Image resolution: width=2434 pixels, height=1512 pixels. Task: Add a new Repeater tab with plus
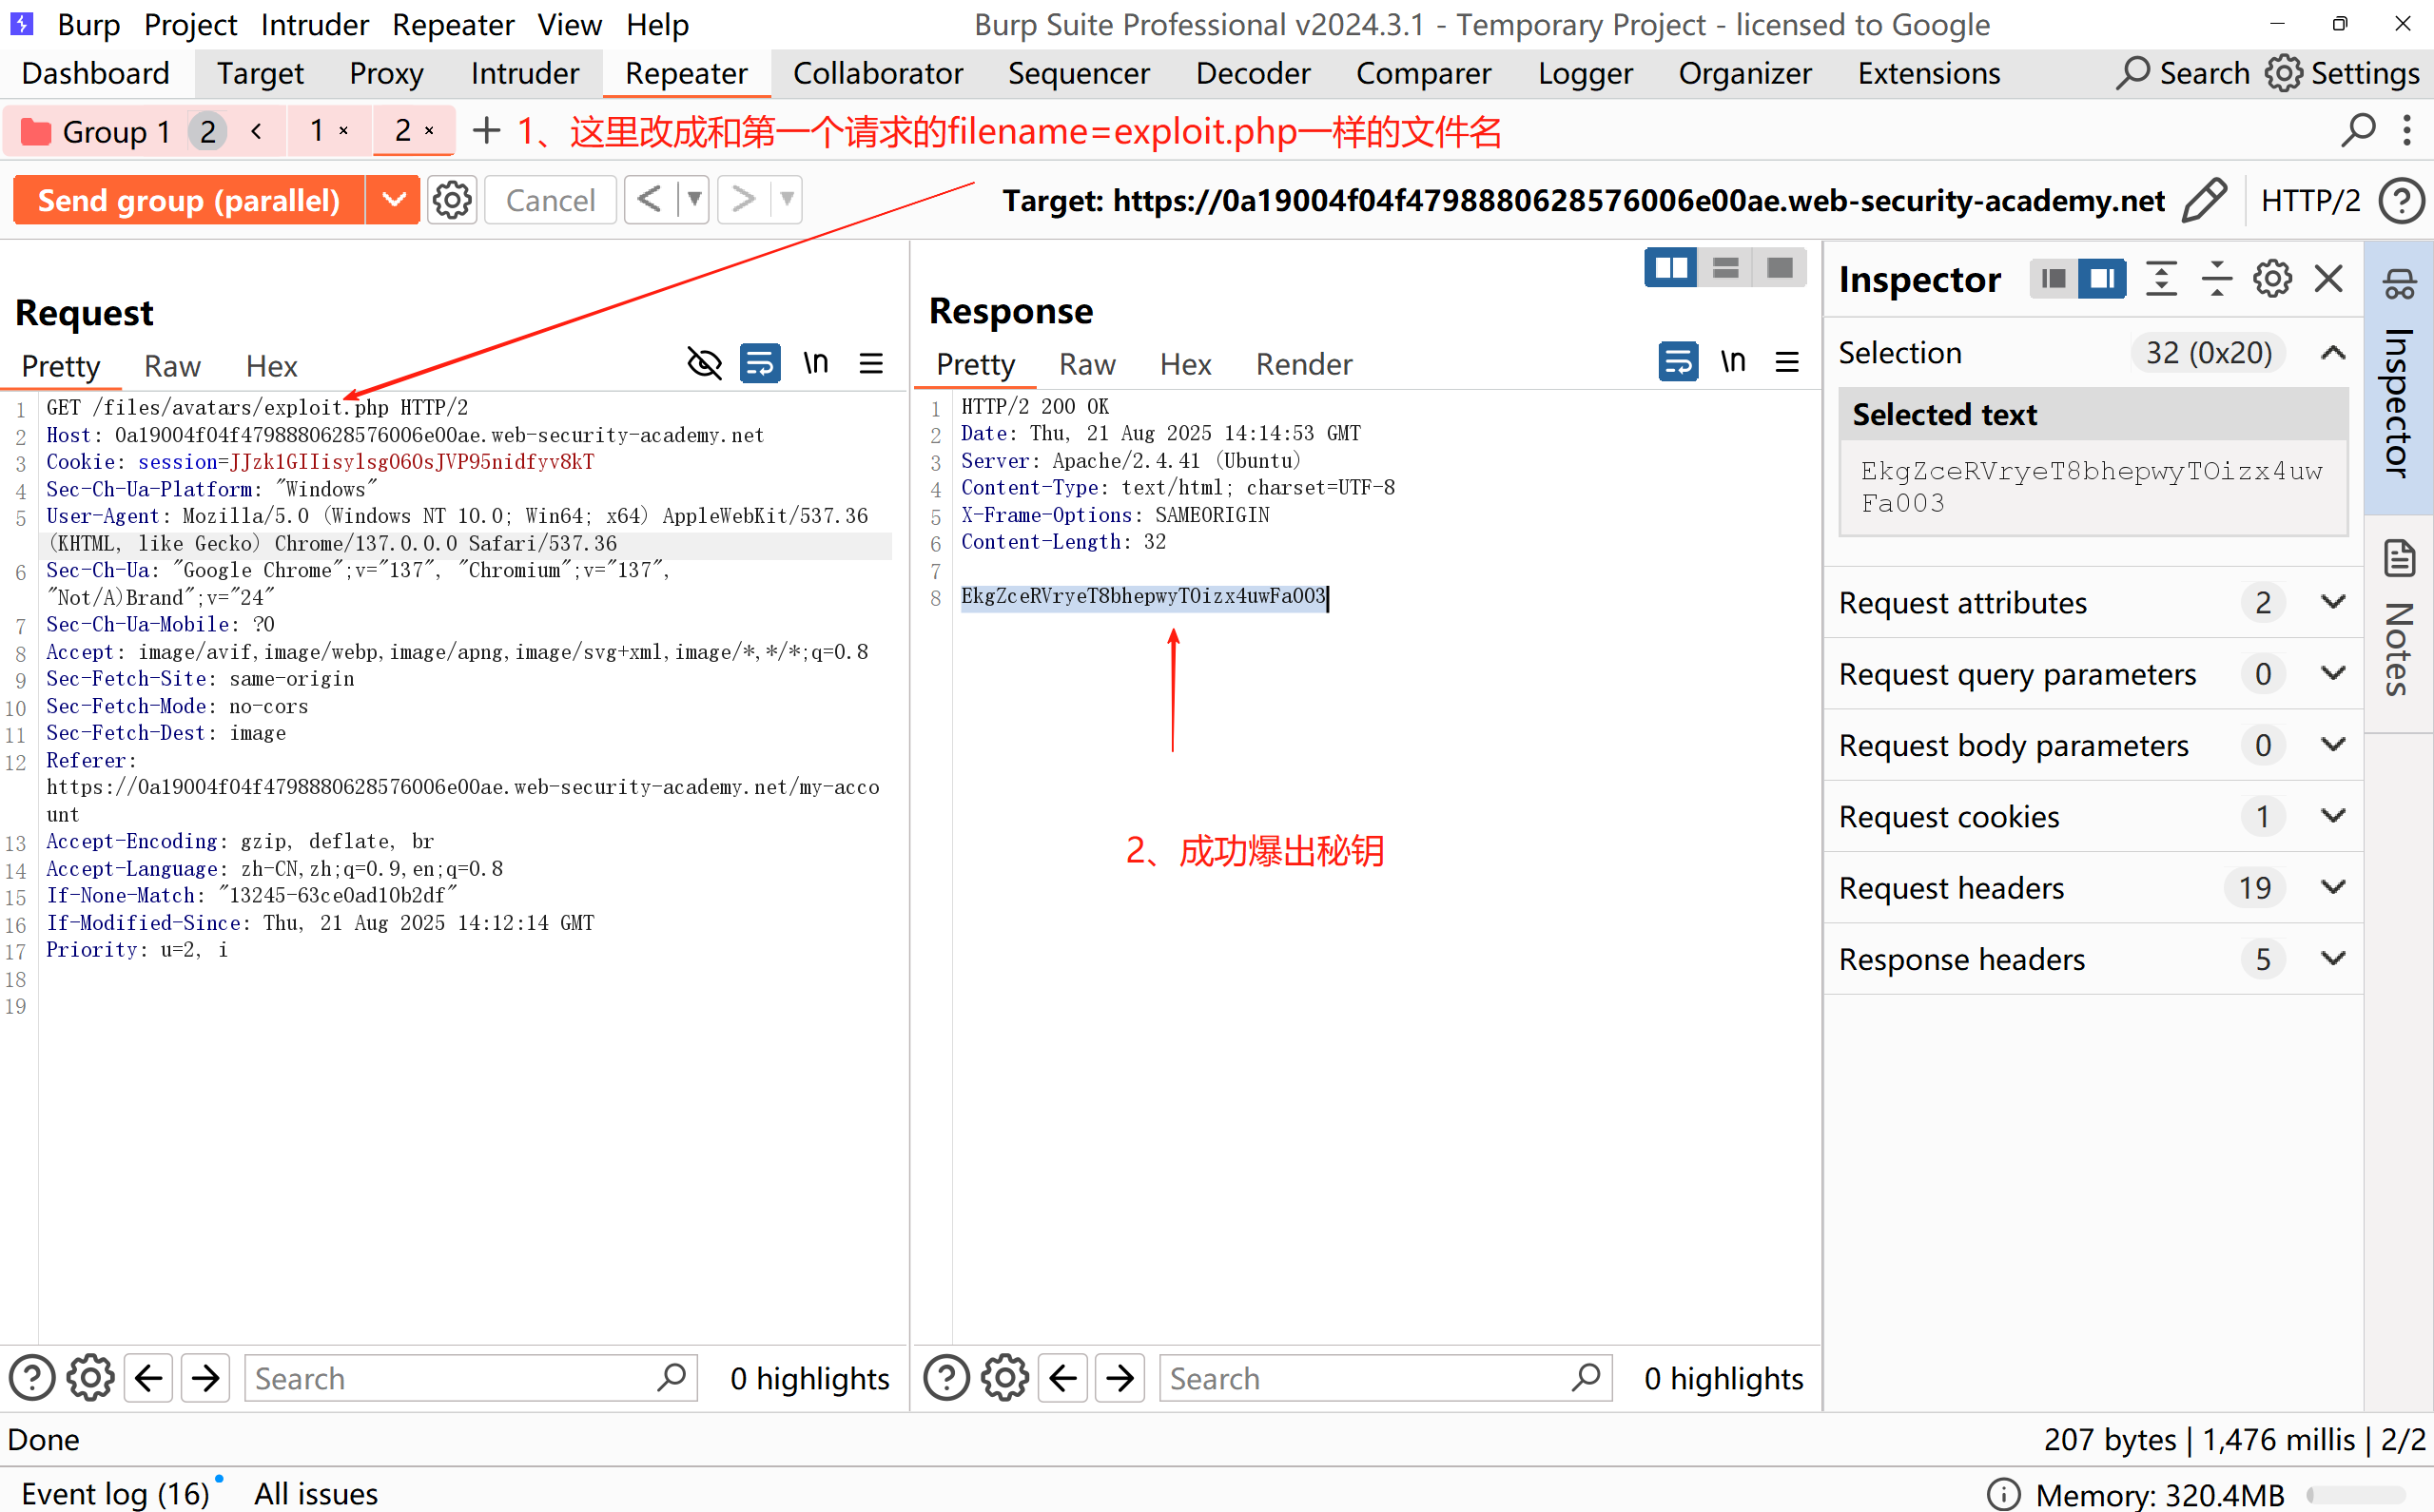point(486,131)
